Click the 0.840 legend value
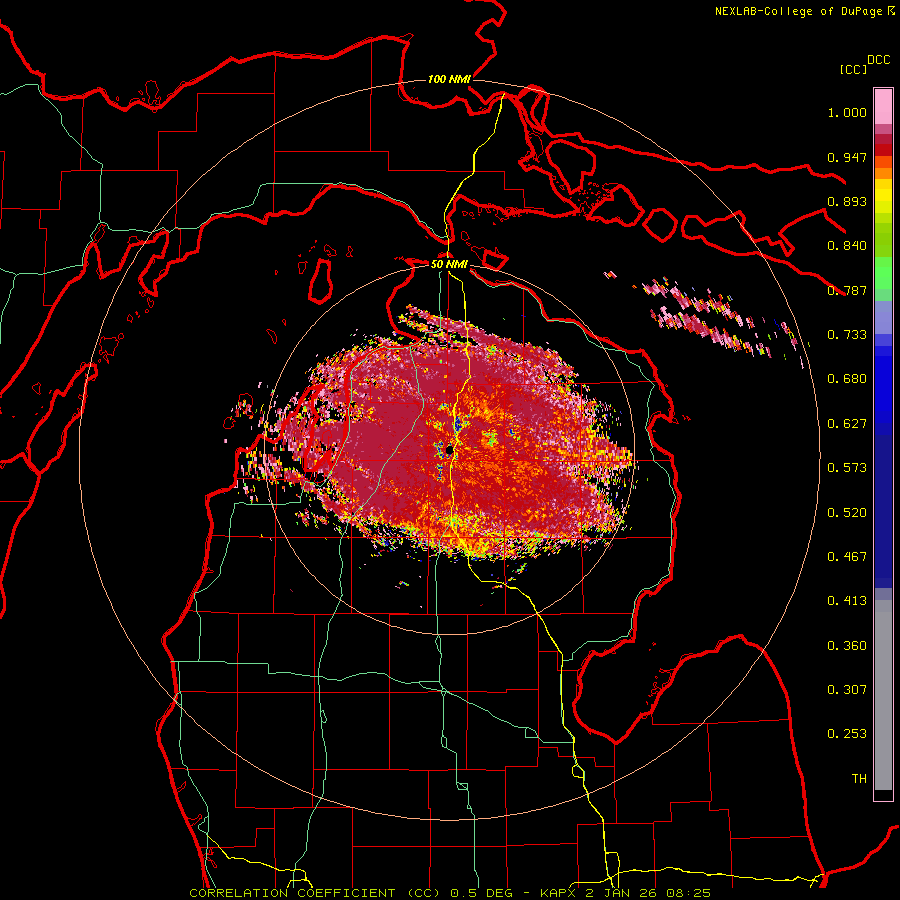This screenshot has height=900, width=900. tap(847, 246)
